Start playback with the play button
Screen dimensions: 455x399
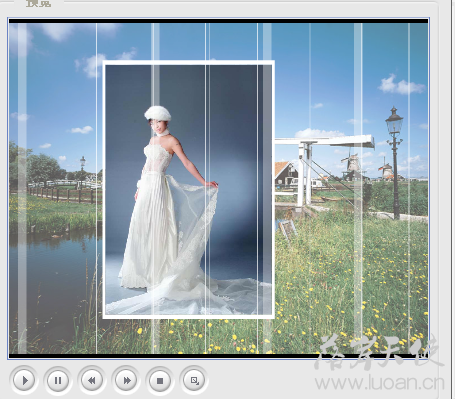tap(24, 380)
